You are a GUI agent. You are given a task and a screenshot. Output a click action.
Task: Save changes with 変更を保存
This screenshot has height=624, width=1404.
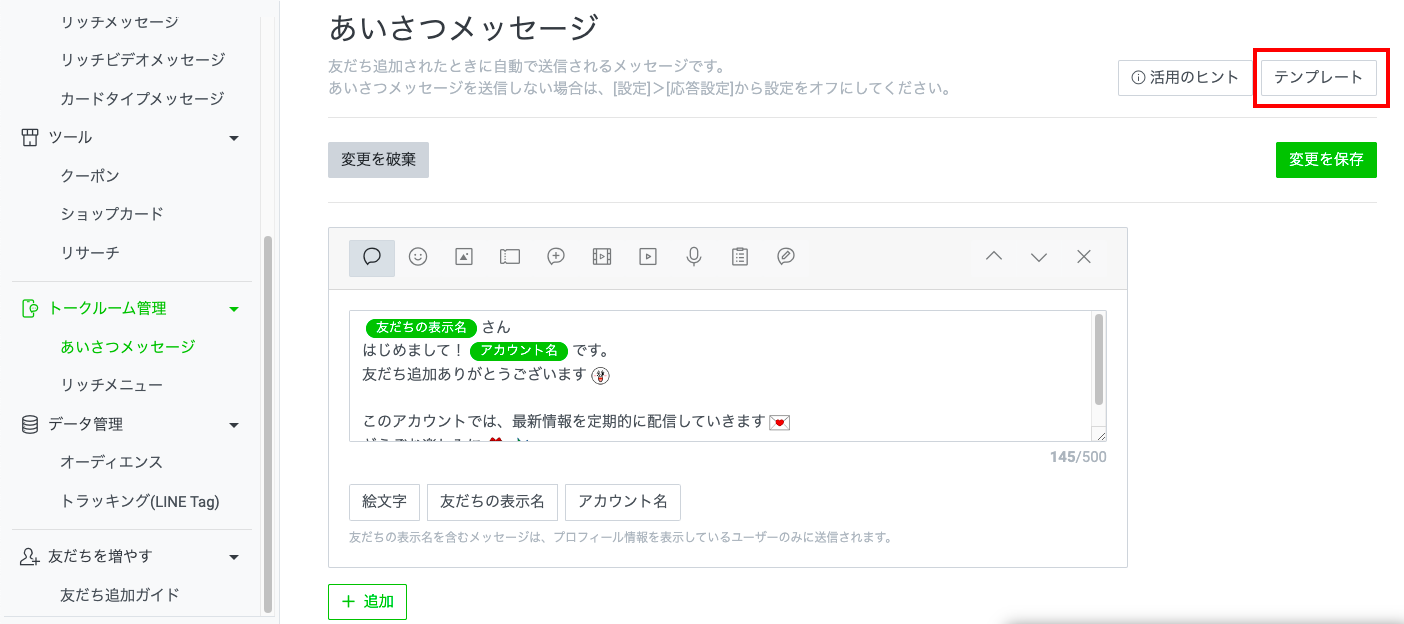coord(1326,159)
